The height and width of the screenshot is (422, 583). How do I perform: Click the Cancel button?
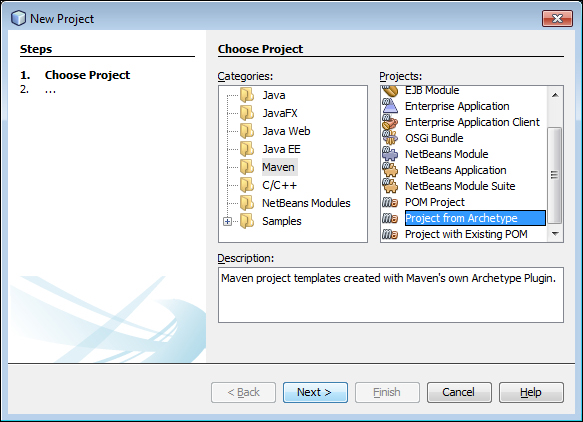point(459,392)
